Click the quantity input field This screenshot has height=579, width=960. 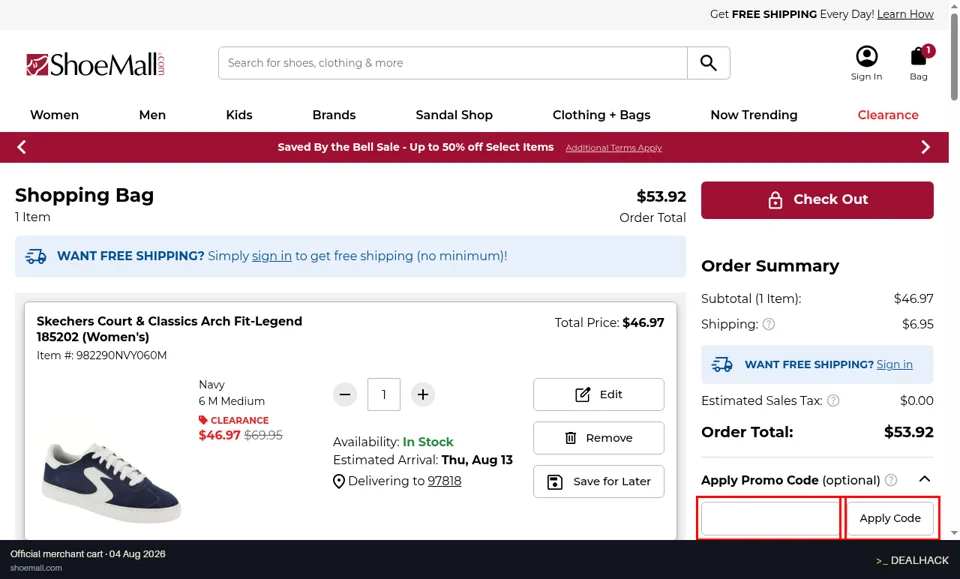pyautogui.click(x=384, y=395)
